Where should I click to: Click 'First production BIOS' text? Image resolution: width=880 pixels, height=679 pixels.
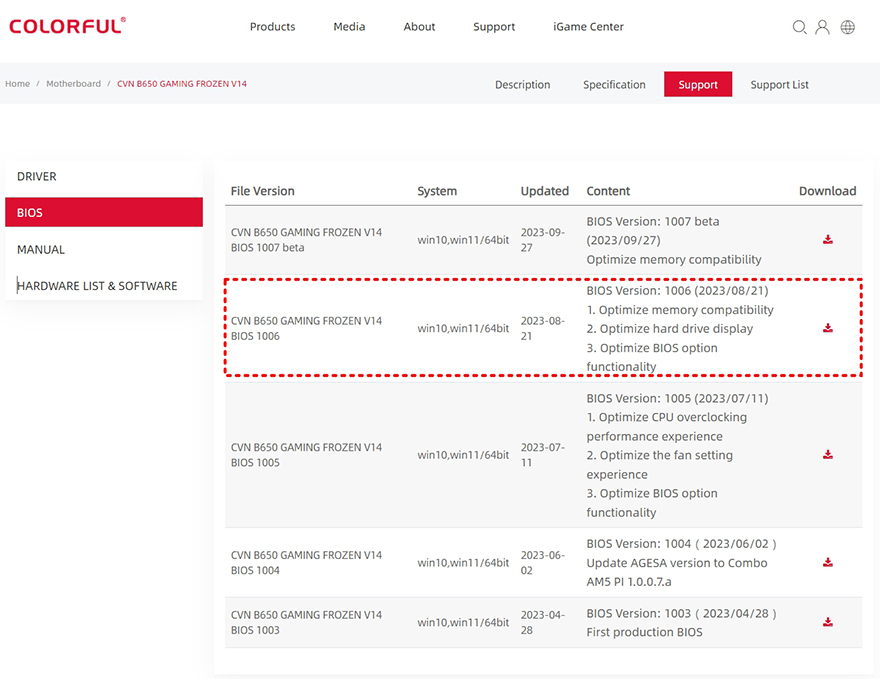[x=644, y=632]
